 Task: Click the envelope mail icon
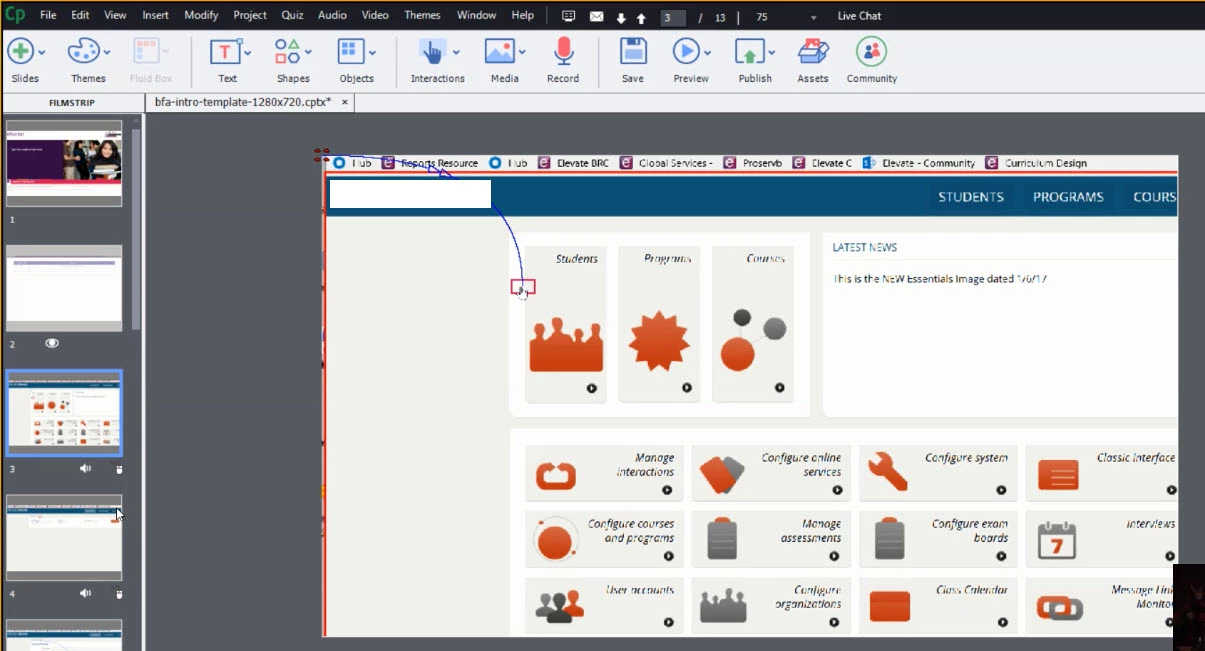(x=596, y=17)
